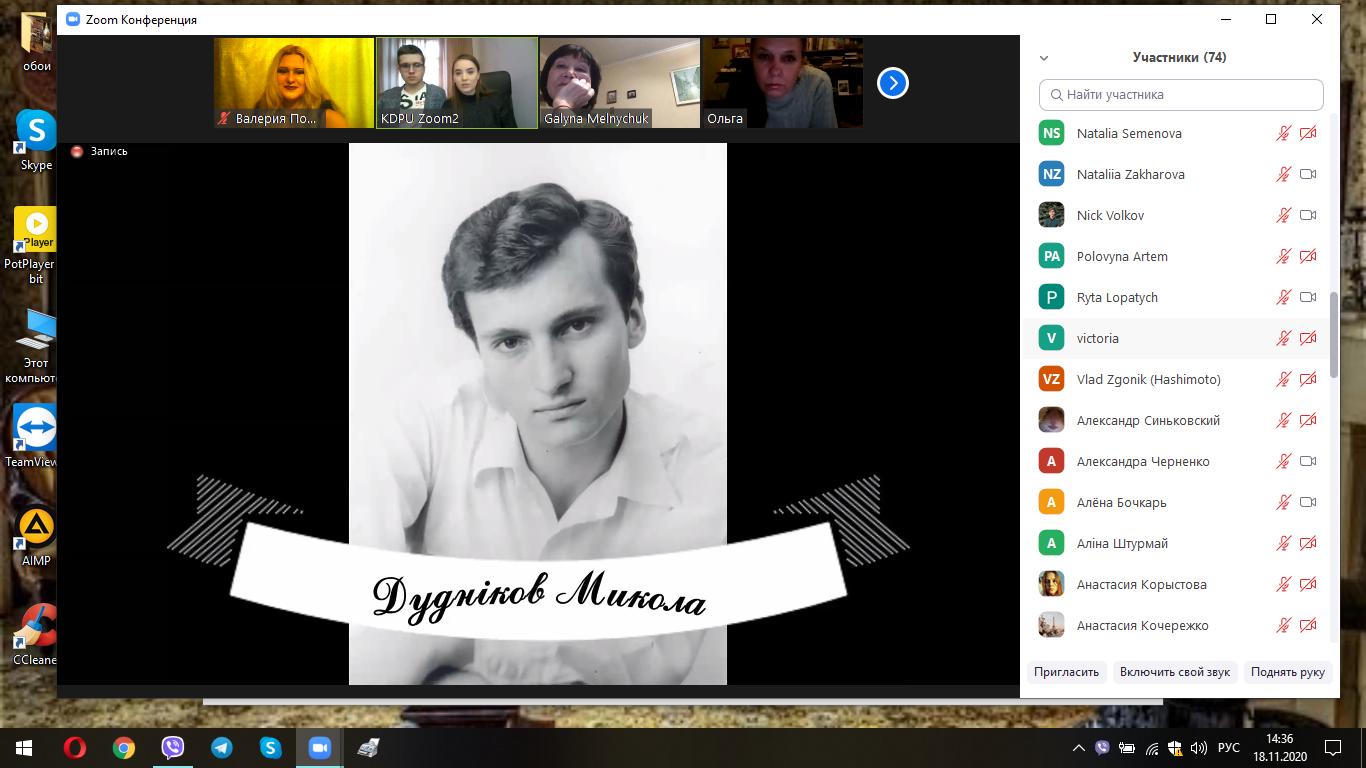Click the Пригласить button

1066,672
